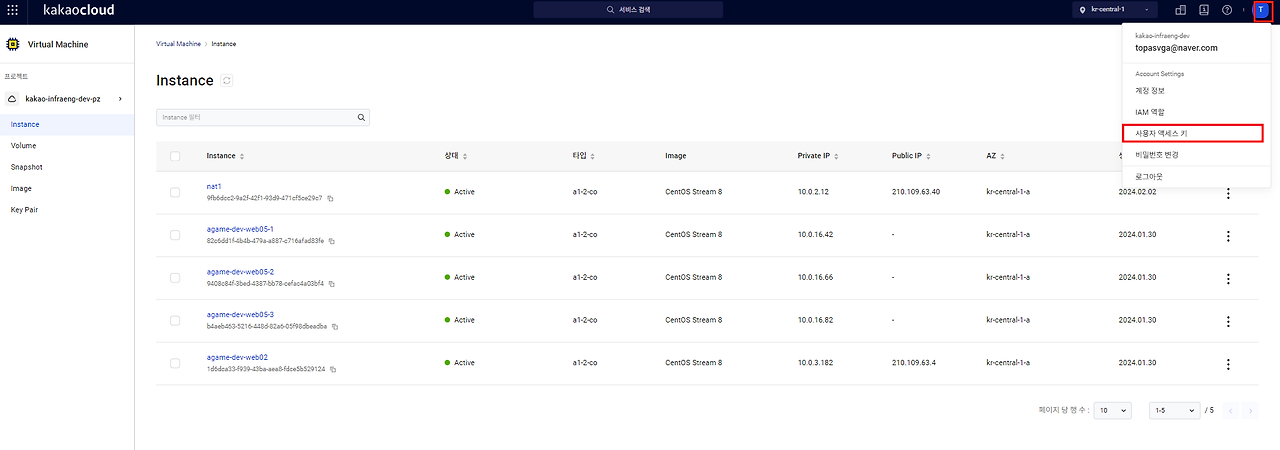Open the help question-mark icon
The width and height of the screenshot is (1280, 450).
point(1227,10)
